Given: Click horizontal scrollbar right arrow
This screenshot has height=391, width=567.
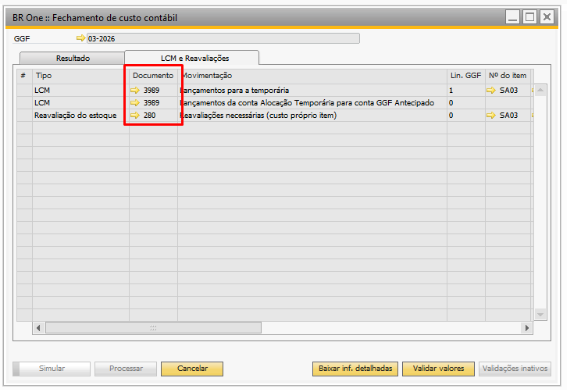Looking at the screenshot, I should [x=527, y=328].
